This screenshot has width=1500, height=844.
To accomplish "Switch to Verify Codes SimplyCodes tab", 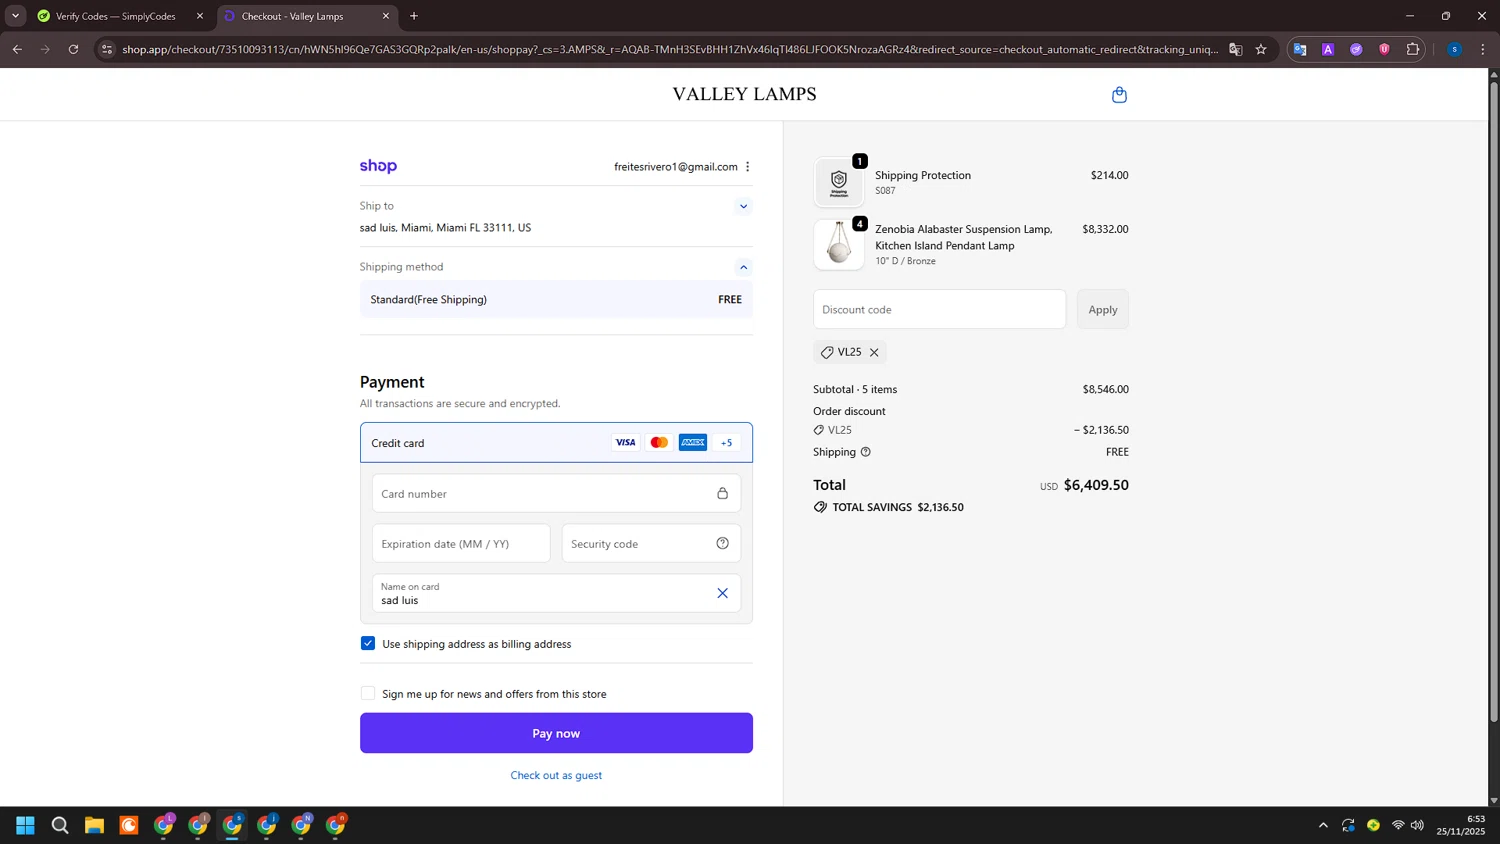I will (115, 16).
